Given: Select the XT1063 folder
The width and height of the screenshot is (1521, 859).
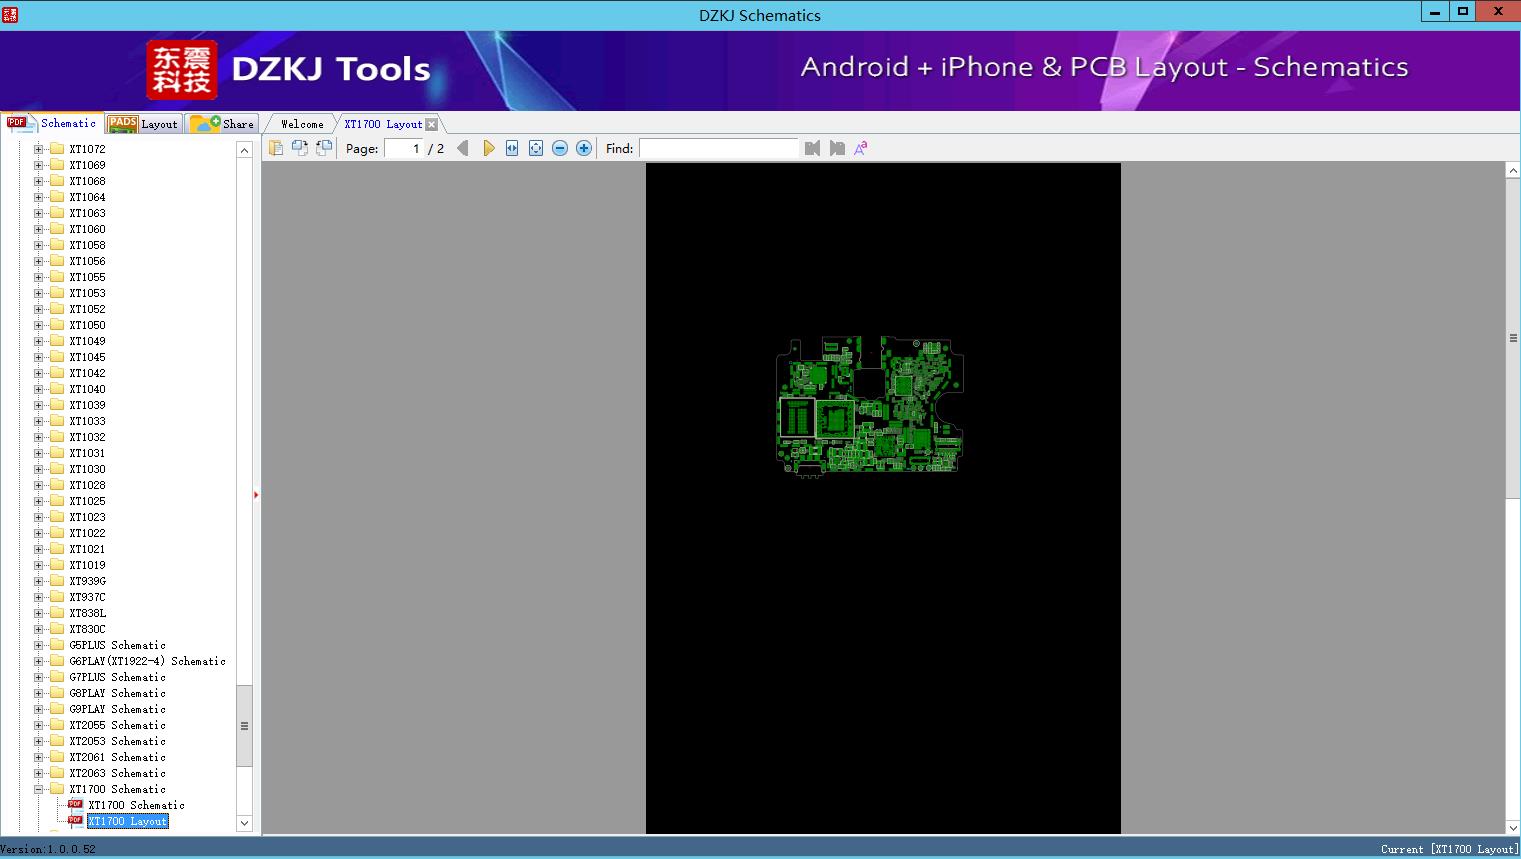Looking at the screenshot, I should [87, 213].
